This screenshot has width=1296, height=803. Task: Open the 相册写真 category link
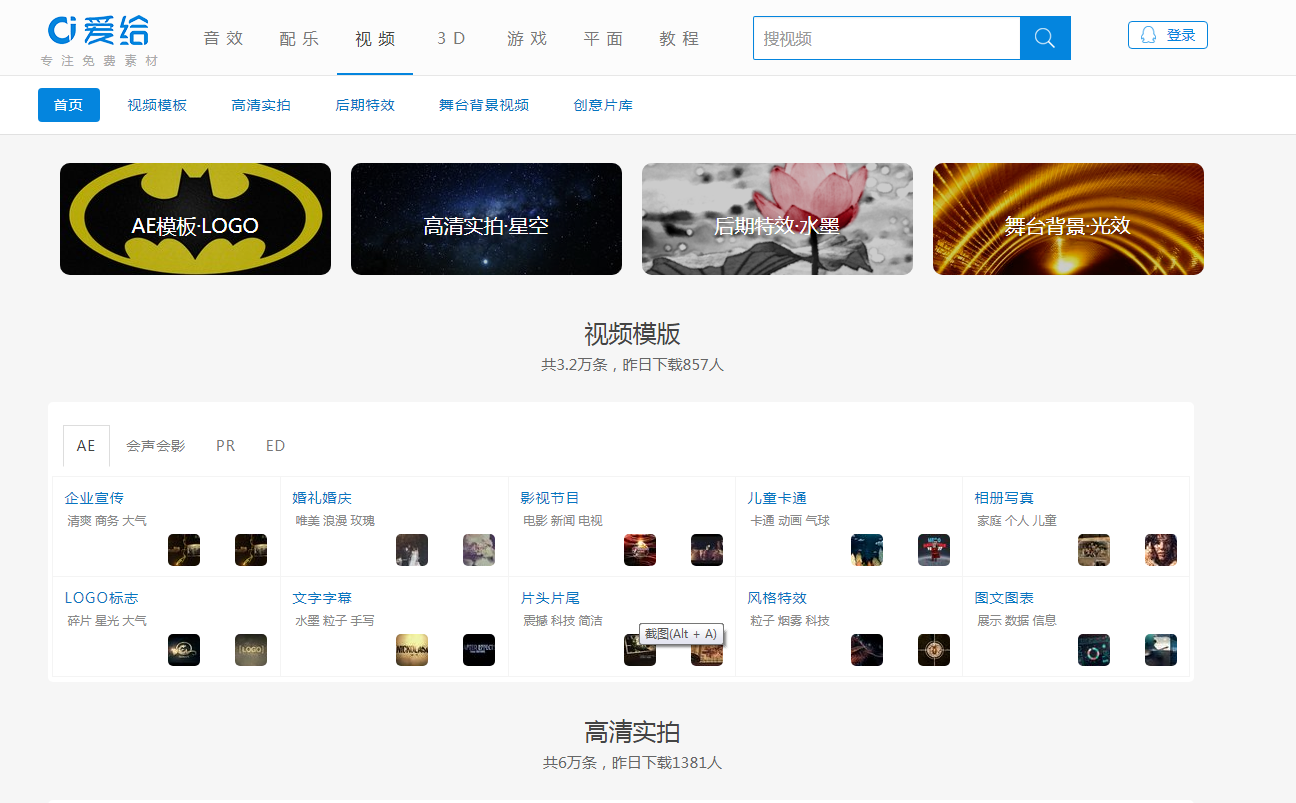point(1004,498)
